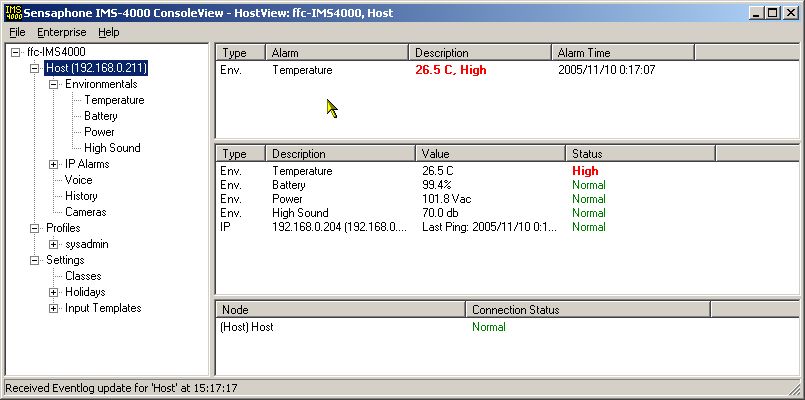Sort status list by Status header
This screenshot has width=805, height=400.
click(641, 154)
